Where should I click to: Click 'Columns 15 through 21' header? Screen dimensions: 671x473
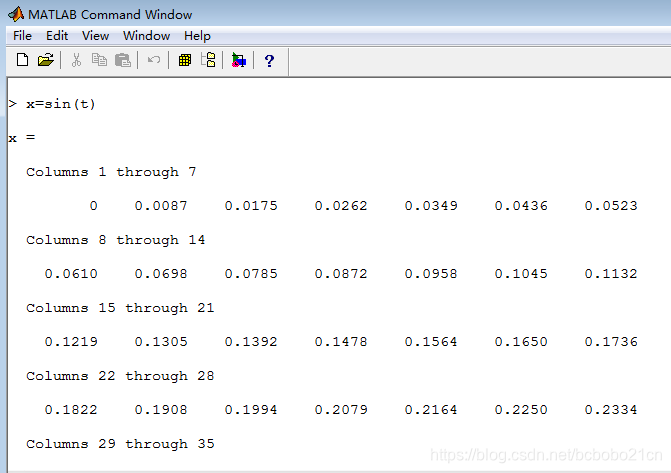[120, 308]
